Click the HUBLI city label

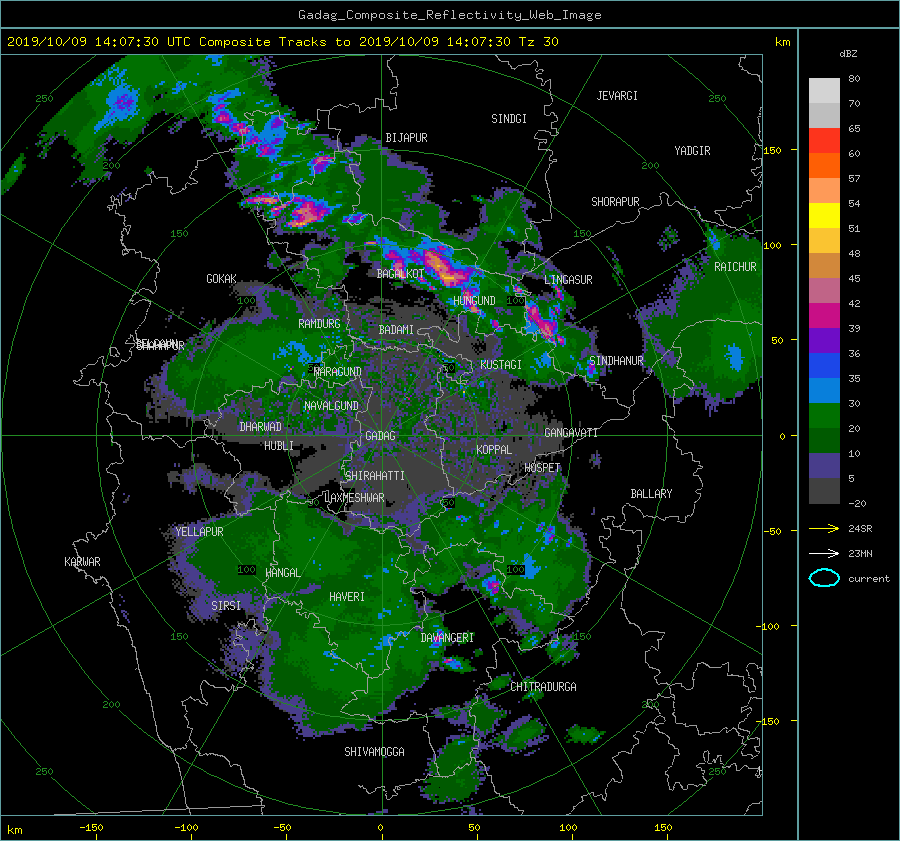tap(279, 446)
